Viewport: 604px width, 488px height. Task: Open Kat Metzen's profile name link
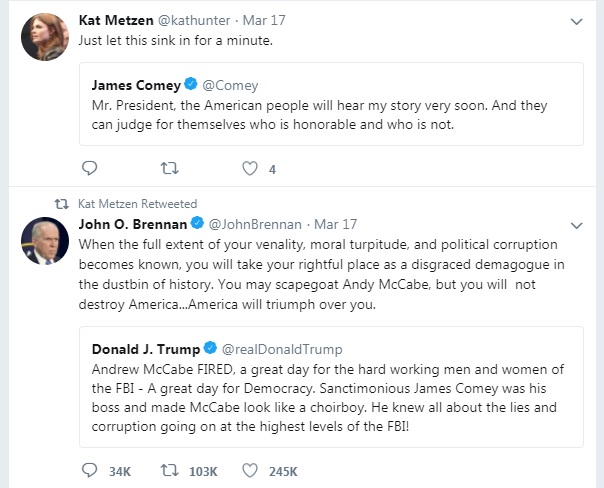coord(116,20)
